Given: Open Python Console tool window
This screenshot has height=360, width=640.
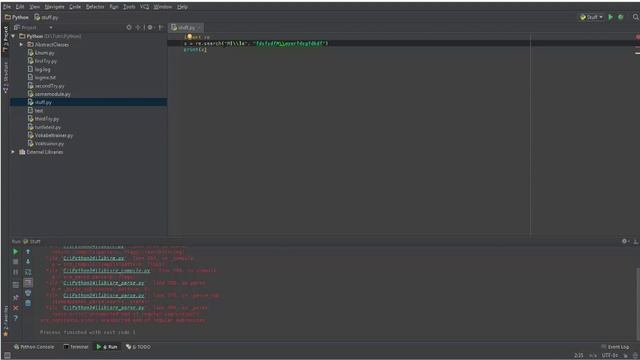Looking at the screenshot, I should point(34,347).
